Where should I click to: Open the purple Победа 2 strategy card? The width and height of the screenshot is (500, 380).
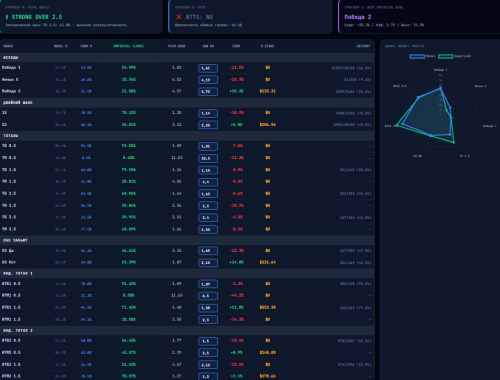419,17
